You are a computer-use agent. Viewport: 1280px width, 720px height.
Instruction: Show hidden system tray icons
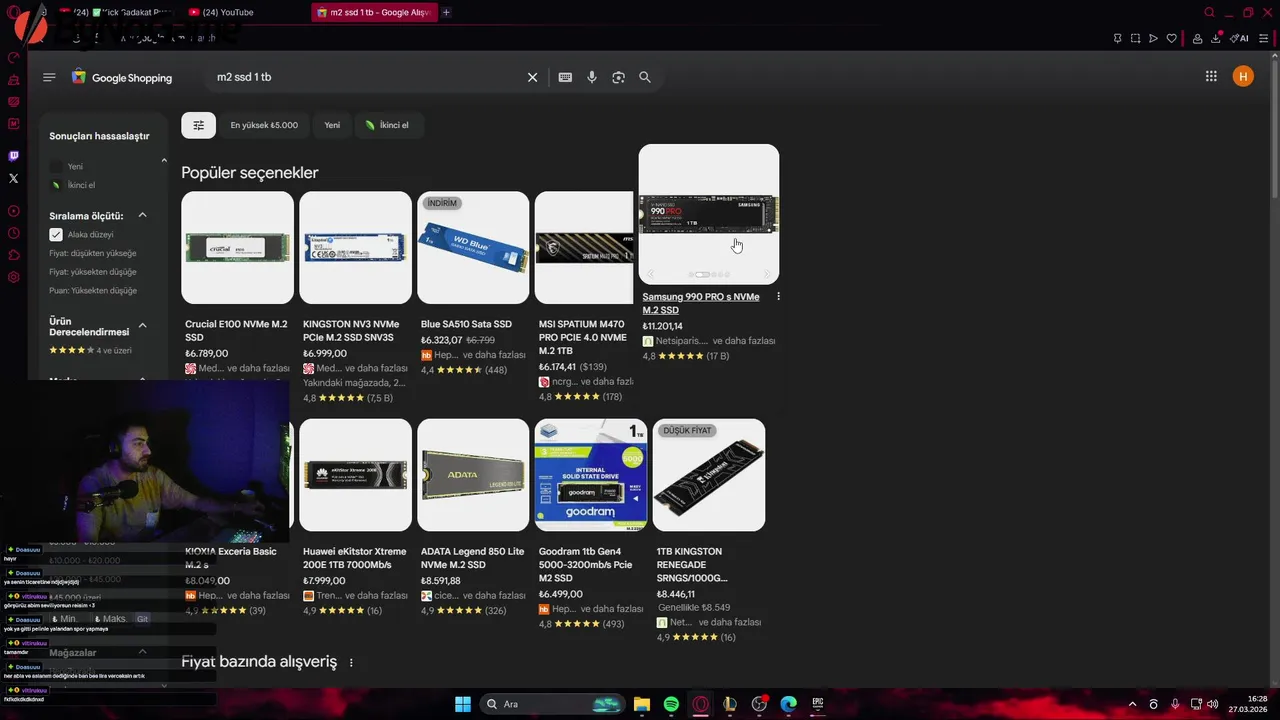click(x=1132, y=704)
